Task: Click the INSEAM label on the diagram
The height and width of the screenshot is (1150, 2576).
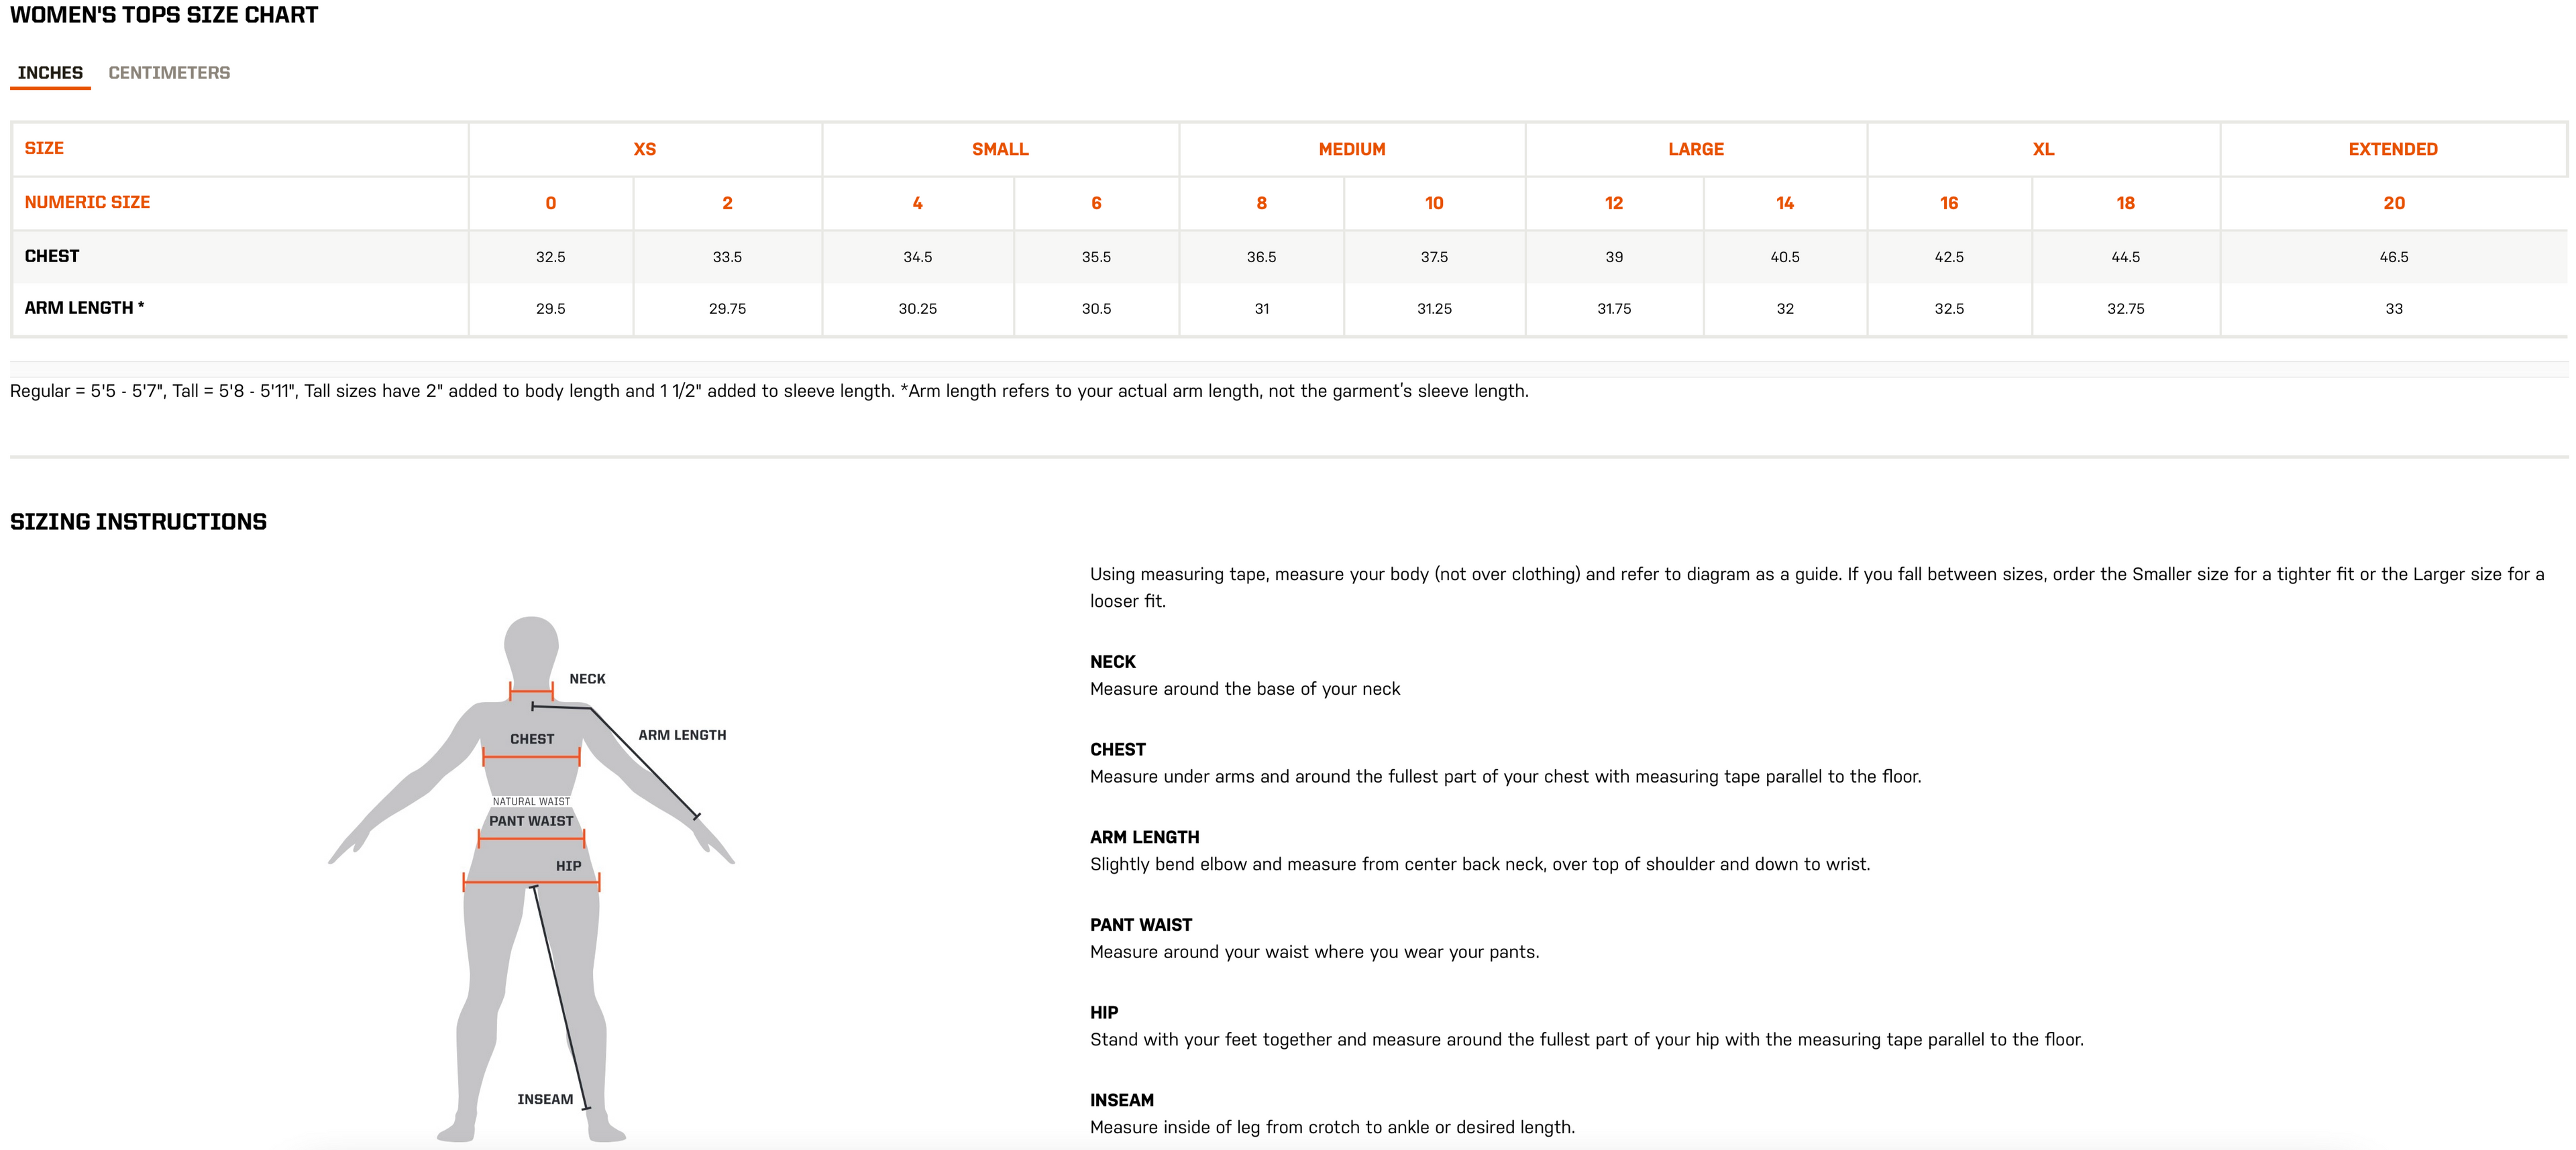Action: 545,1099
